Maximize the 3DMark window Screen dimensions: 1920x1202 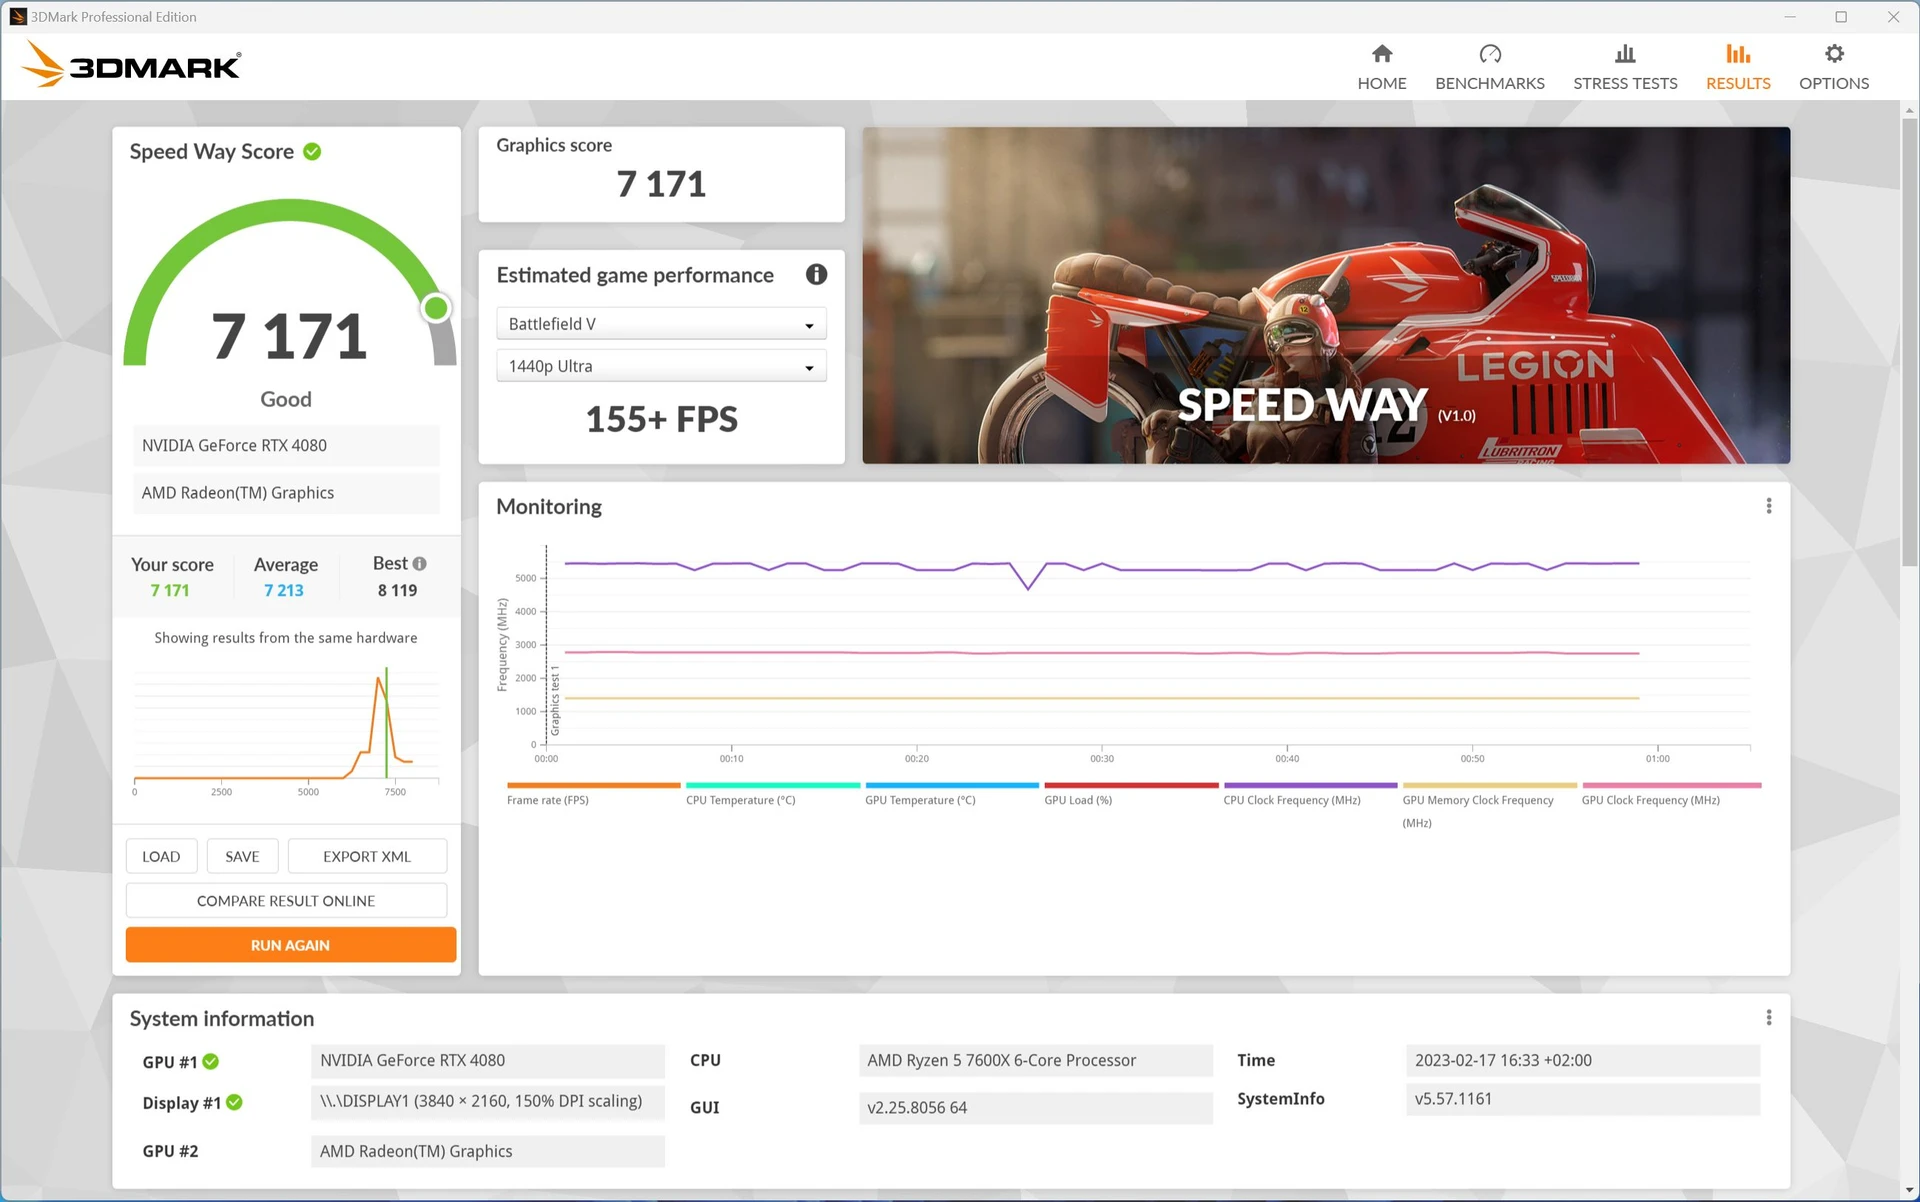[1841, 16]
